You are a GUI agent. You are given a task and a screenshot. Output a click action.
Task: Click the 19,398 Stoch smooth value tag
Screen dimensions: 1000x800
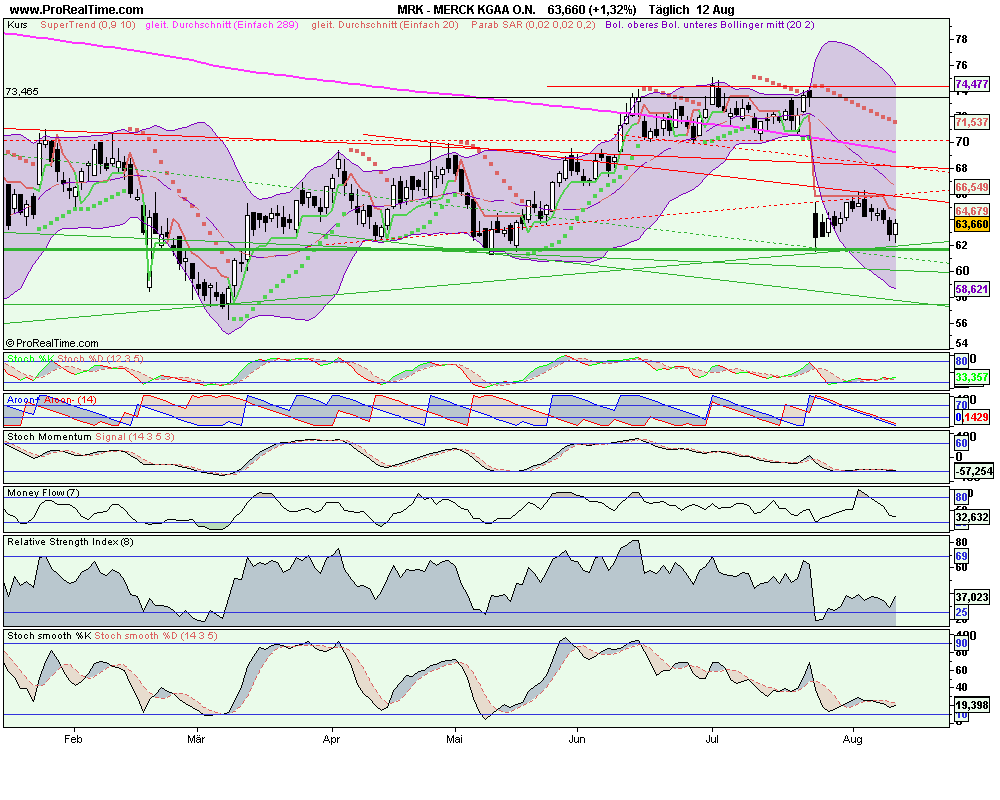(x=972, y=706)
